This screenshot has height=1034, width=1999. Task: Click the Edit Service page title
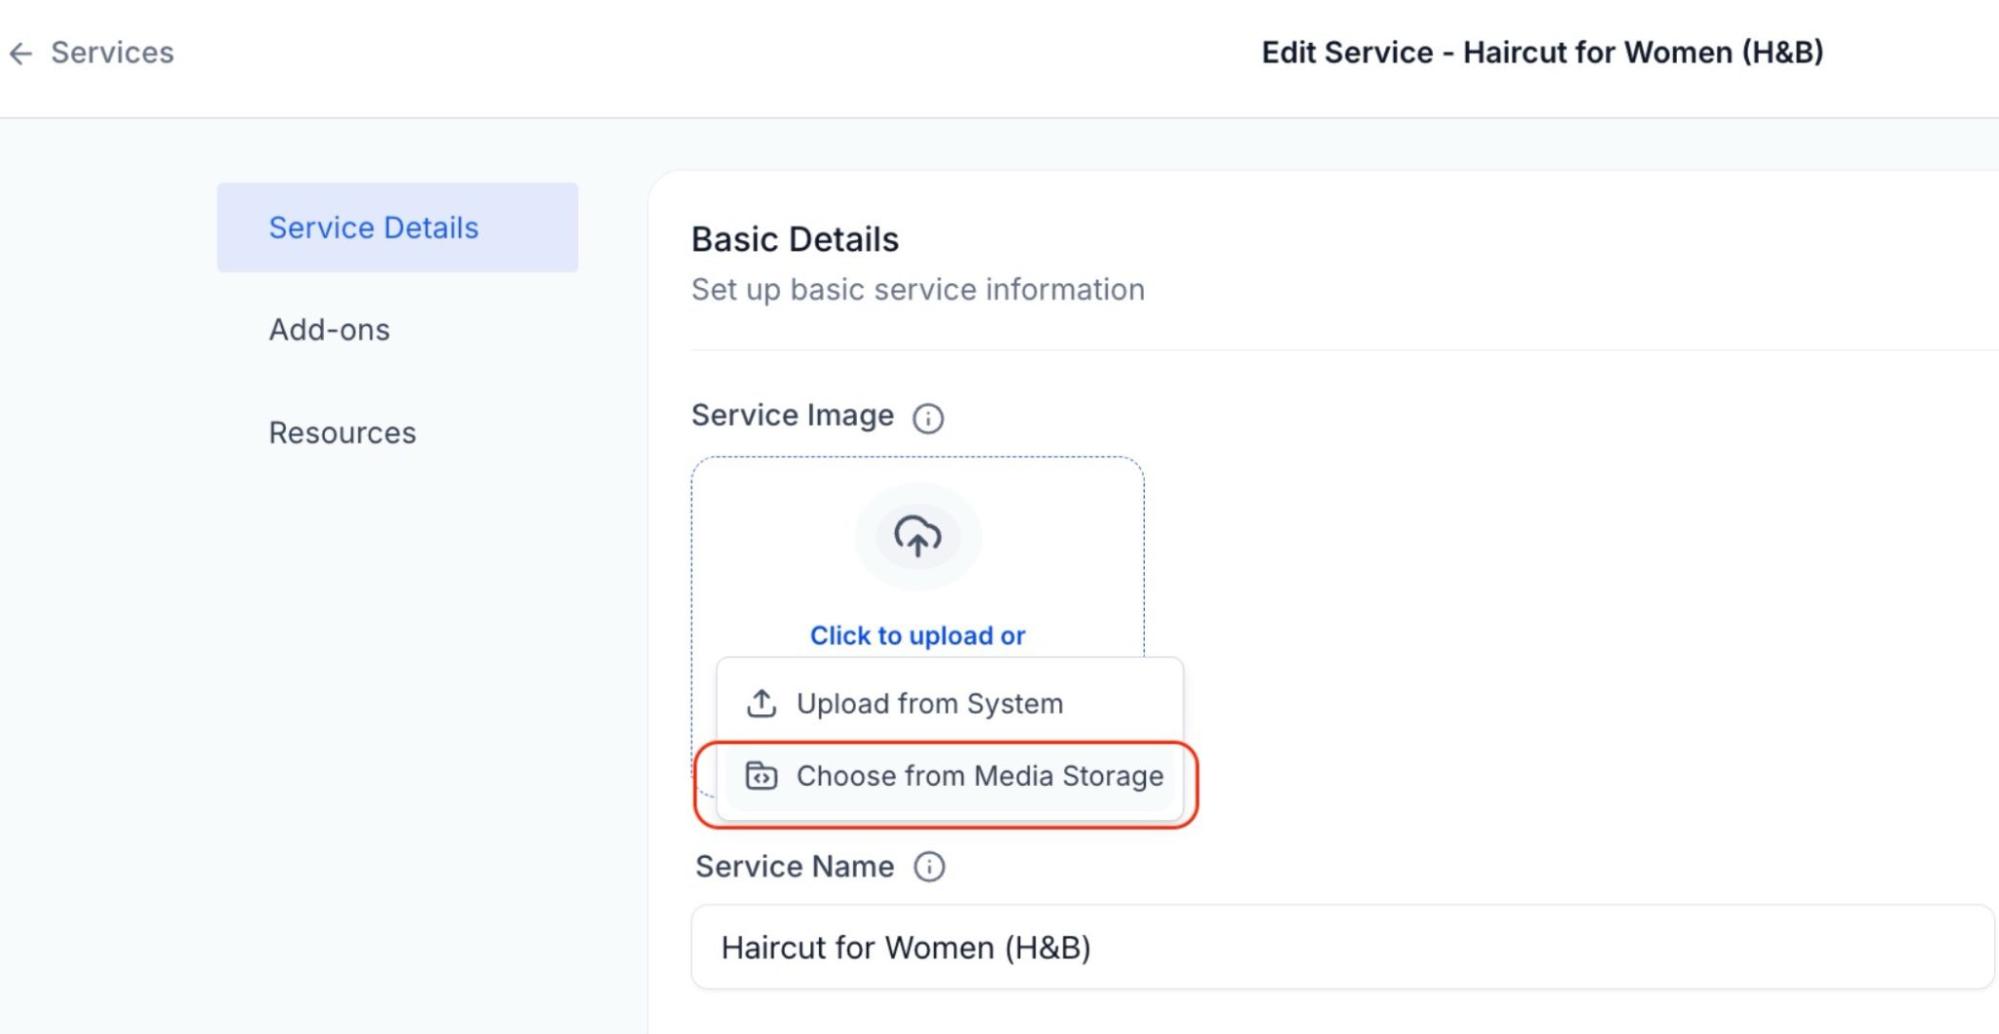point(1542,53)
